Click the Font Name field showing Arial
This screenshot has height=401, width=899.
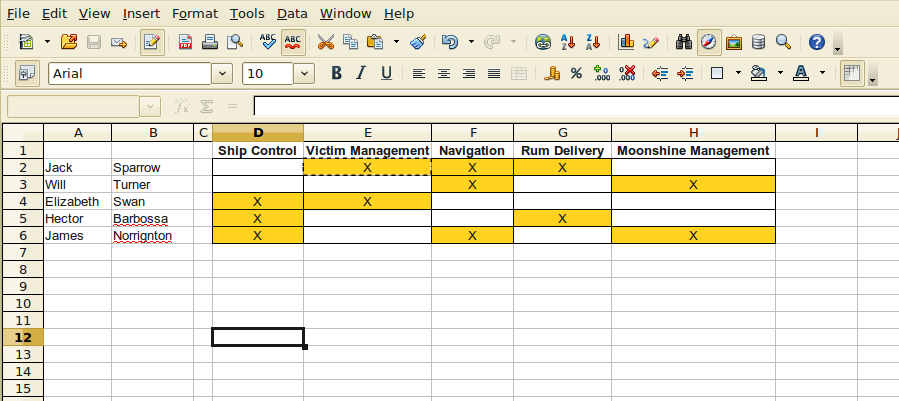point(130,73)
